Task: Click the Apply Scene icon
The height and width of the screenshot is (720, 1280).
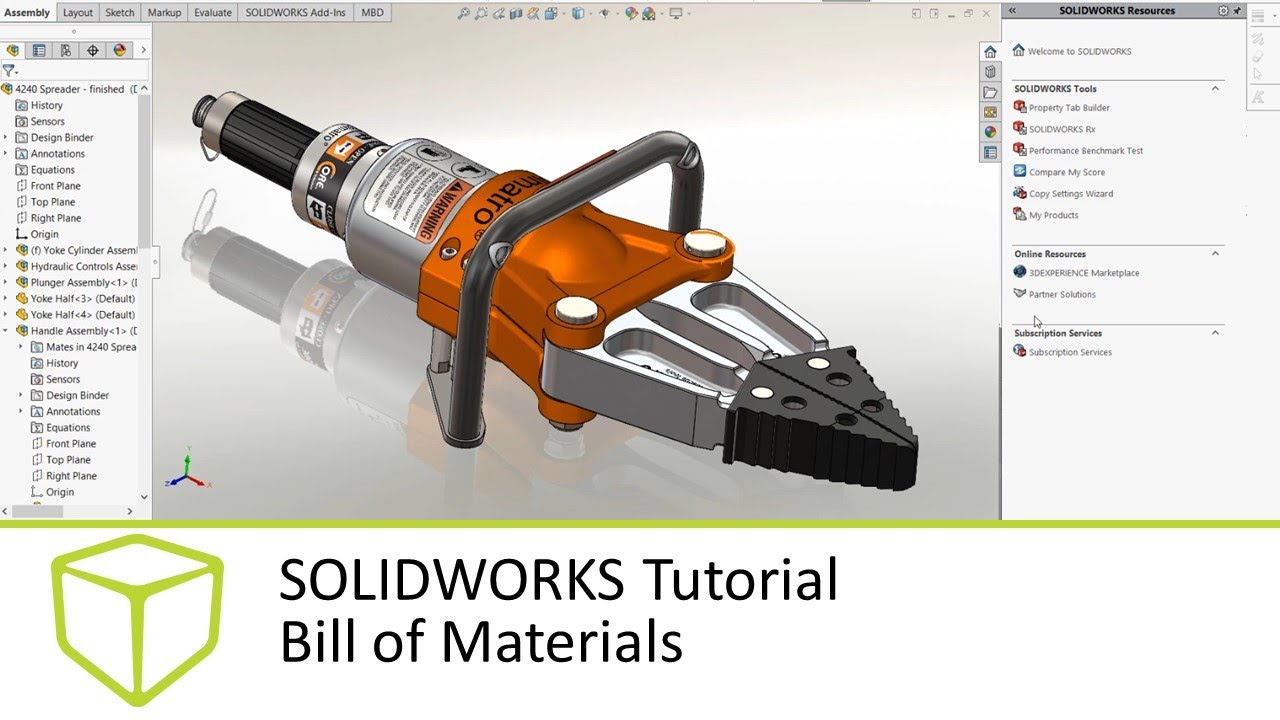Action: tap(649, 13)
